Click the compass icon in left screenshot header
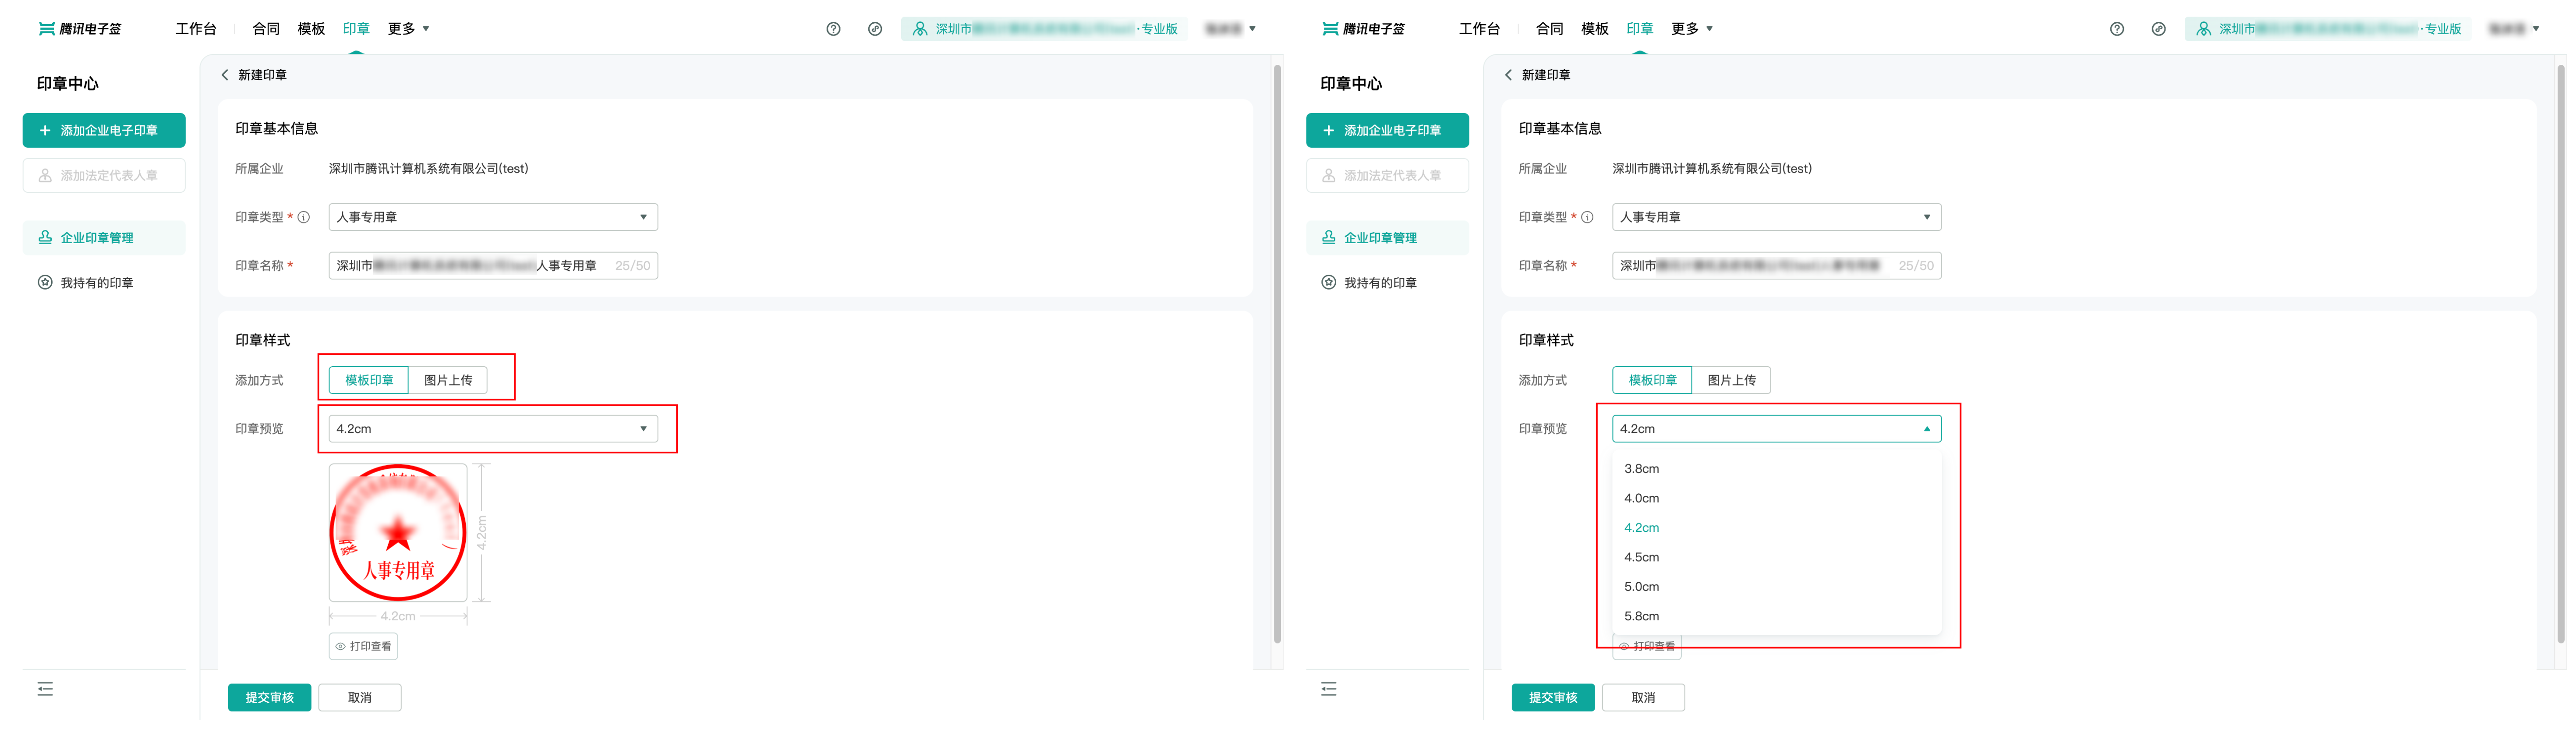Viewport: 2576px width, 729px height. pos(875,29)
